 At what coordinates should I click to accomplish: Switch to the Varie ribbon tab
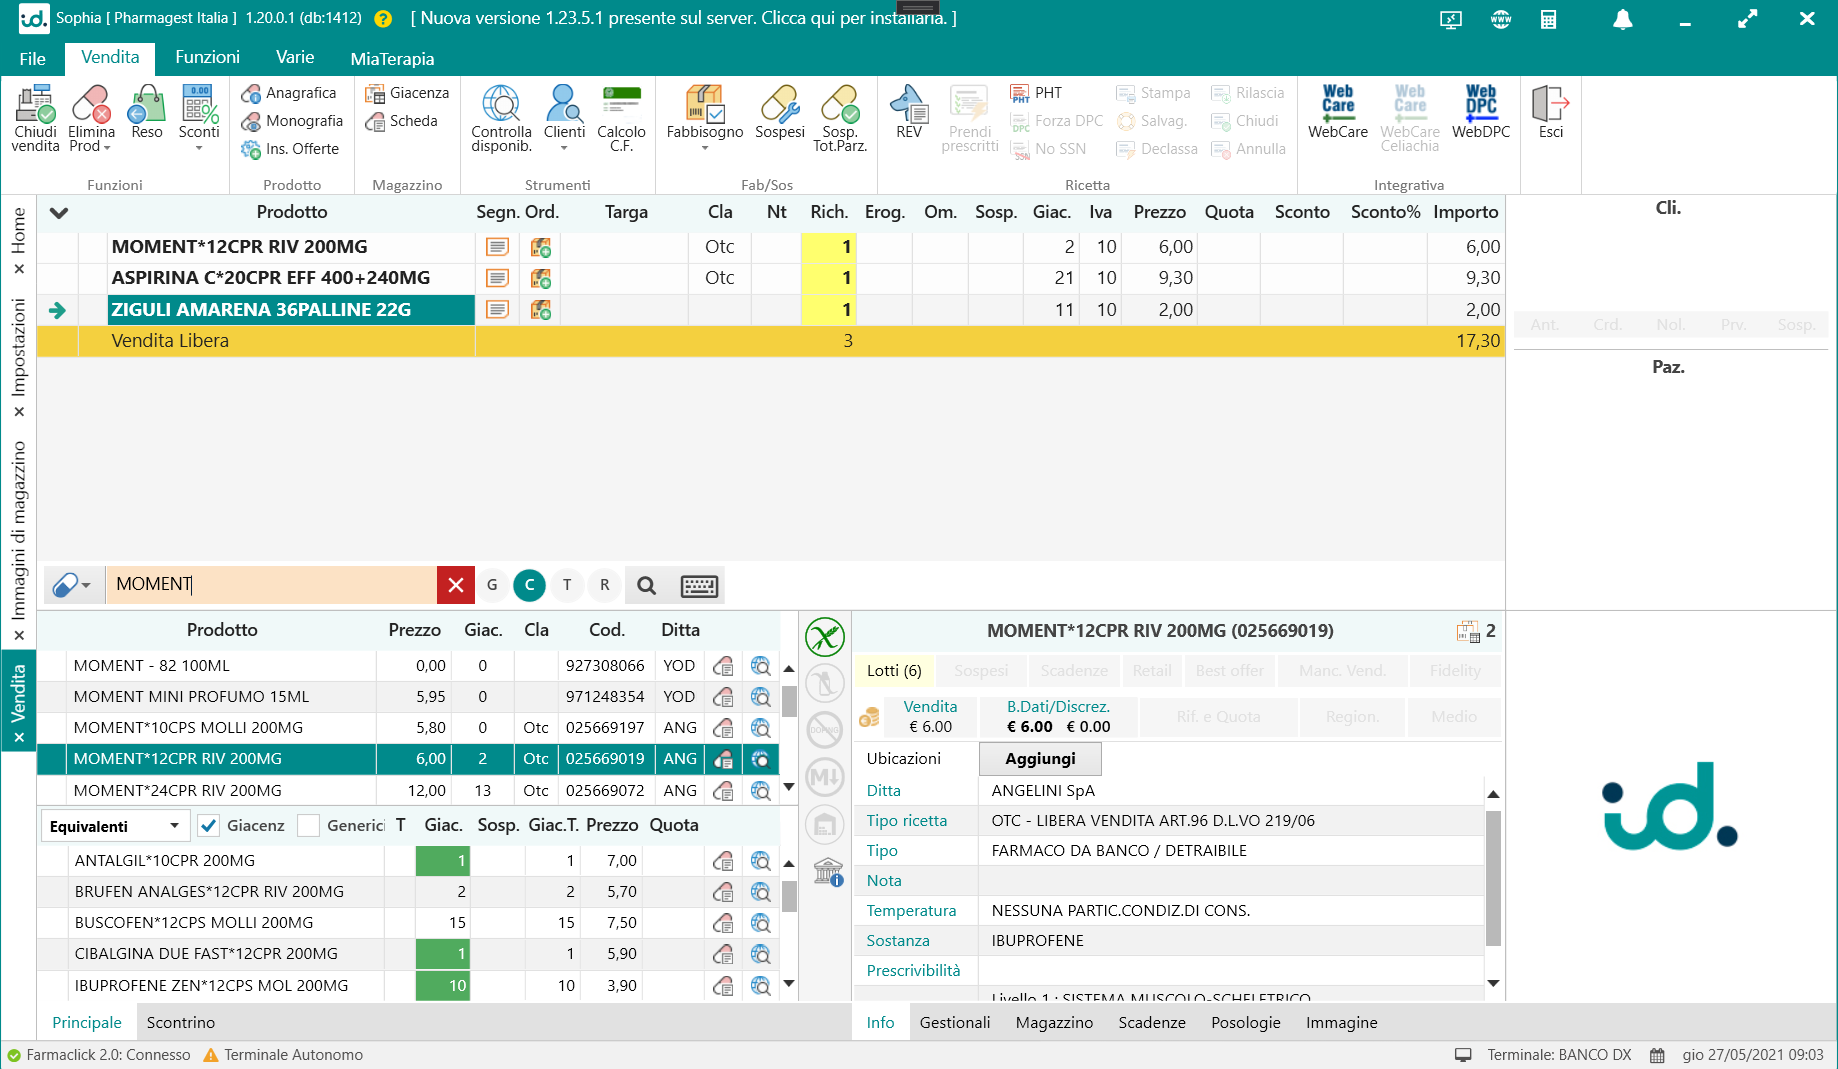(295, 58)
